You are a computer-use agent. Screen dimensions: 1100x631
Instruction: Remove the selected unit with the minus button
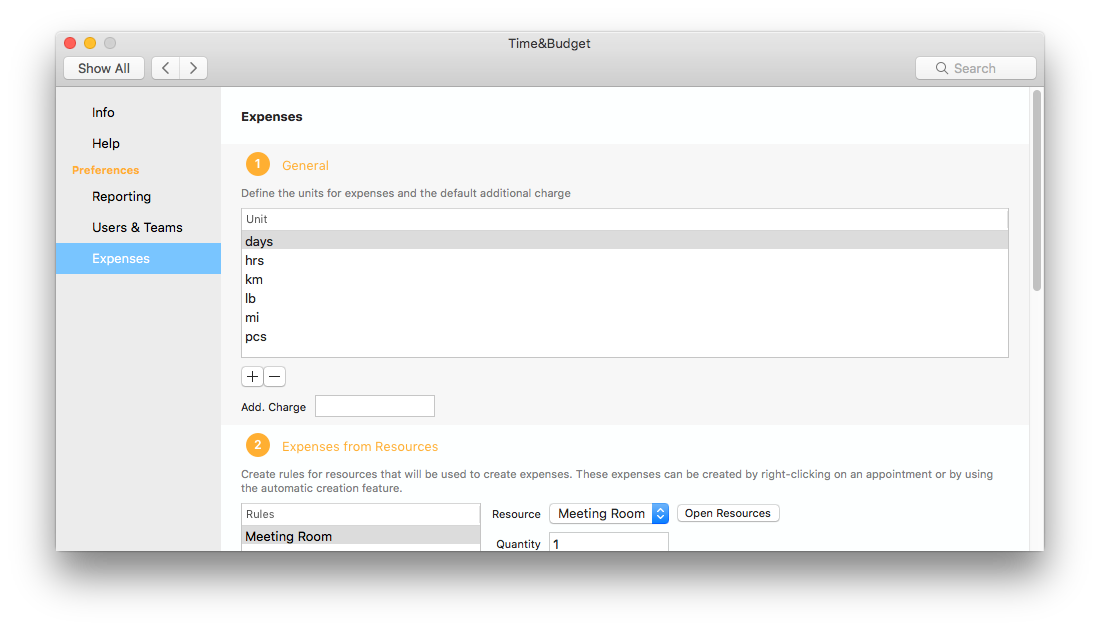tap(274, 376)
